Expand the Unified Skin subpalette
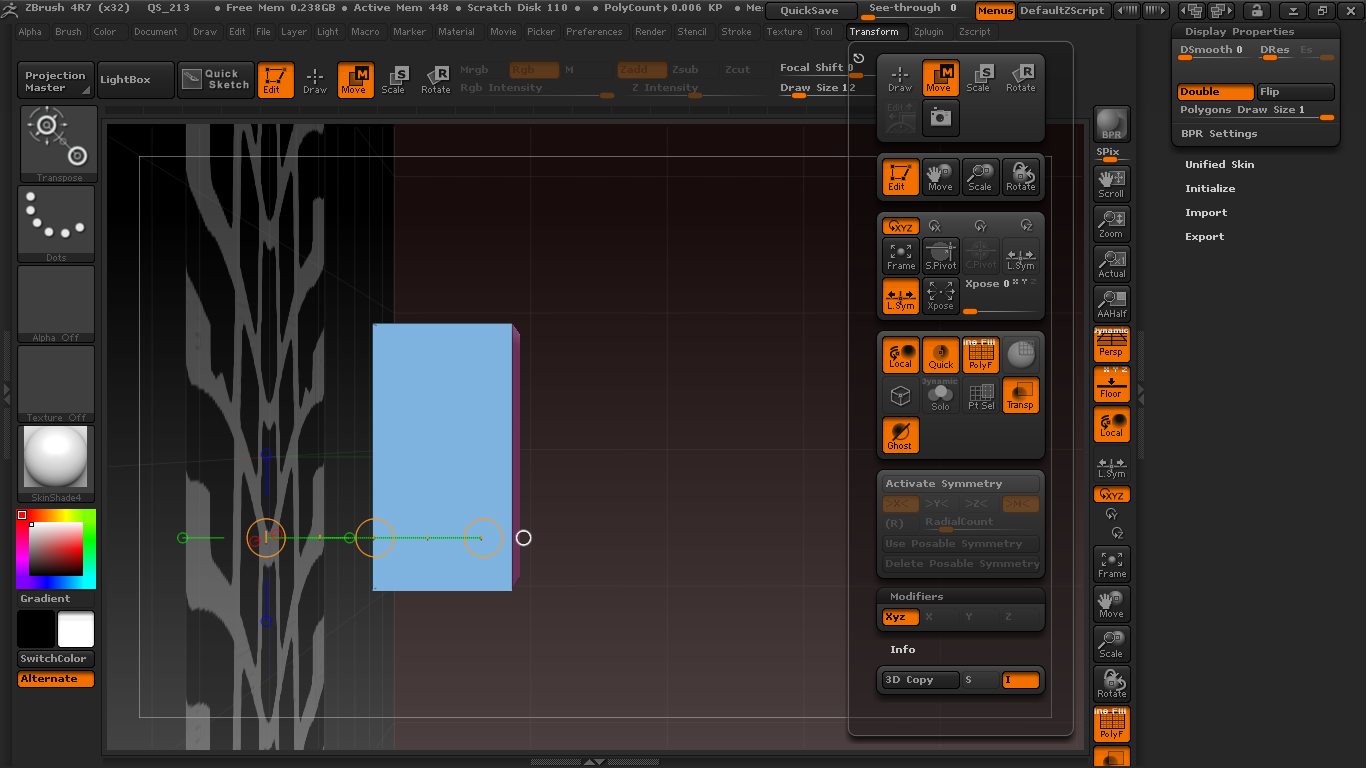Image resolution: width=1366 pixels, height=768 pixels. tap(1220, 165)
